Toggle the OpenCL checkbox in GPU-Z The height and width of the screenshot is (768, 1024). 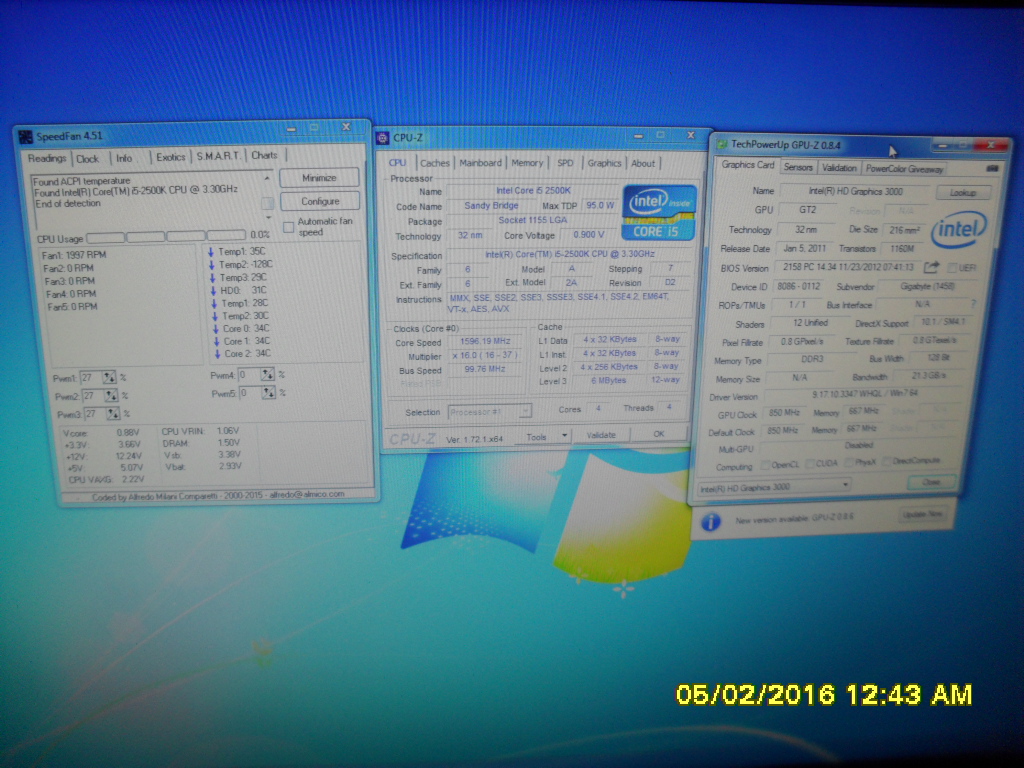pyautogui.click(x=765, y=465)
